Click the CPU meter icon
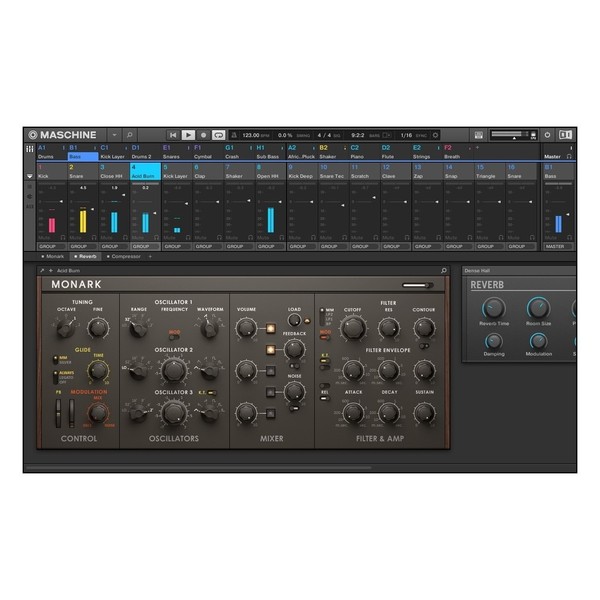 click(x=533, y=135)
